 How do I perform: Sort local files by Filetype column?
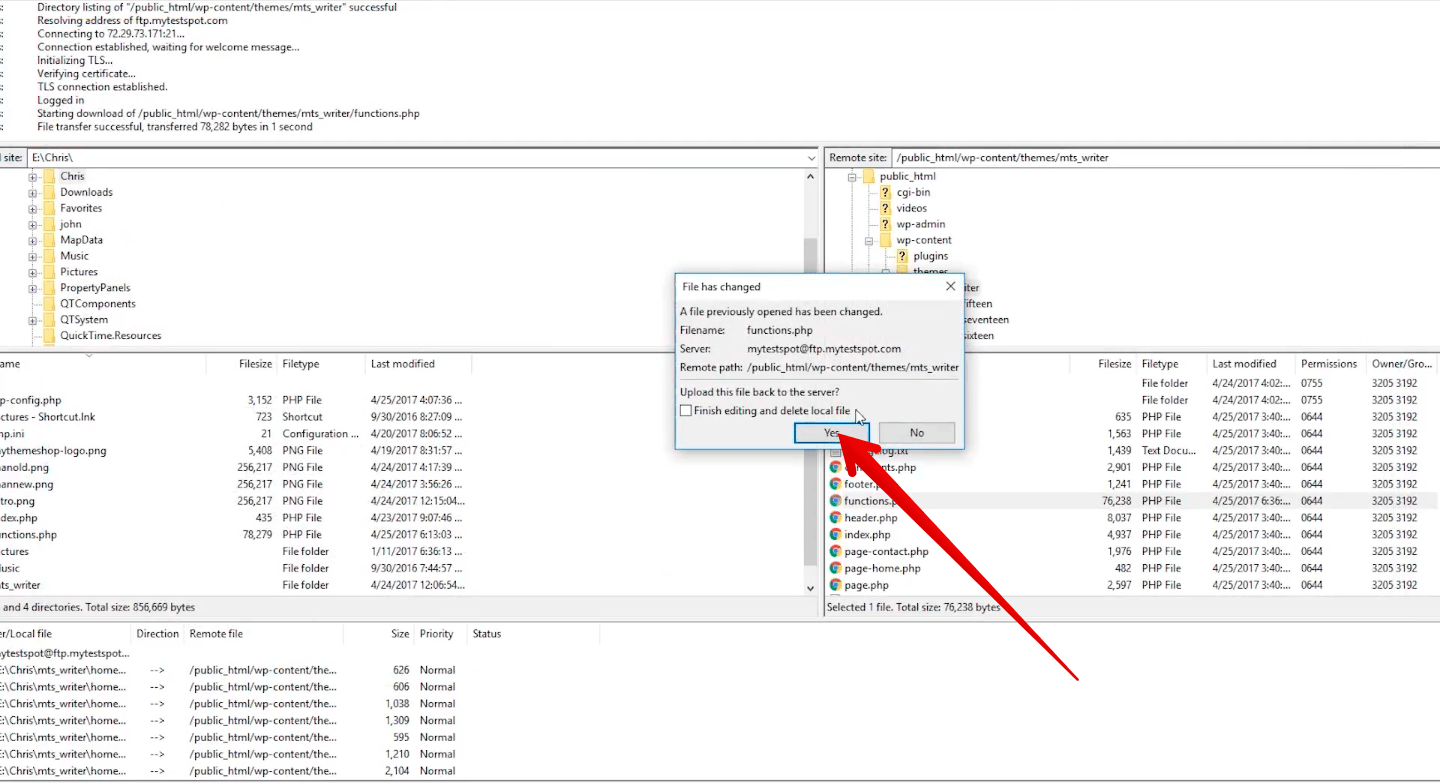coord(301,364)
